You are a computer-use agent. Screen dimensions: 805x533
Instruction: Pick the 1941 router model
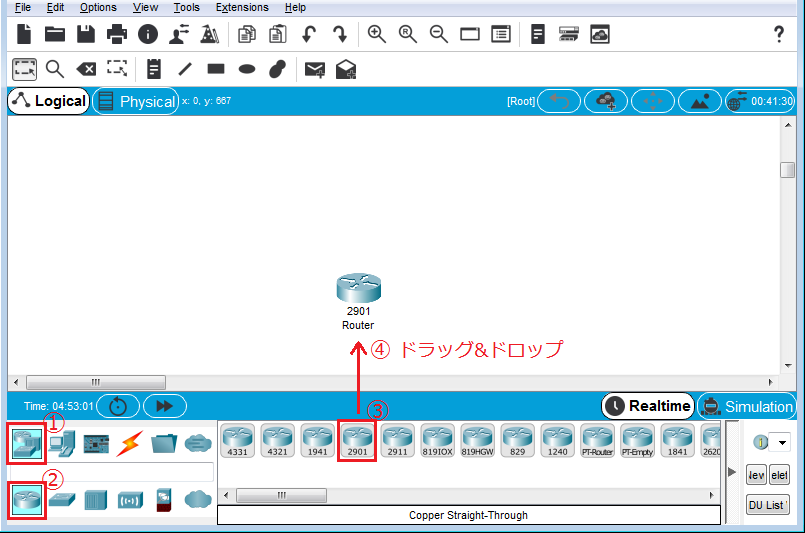[x=318, y=441]
